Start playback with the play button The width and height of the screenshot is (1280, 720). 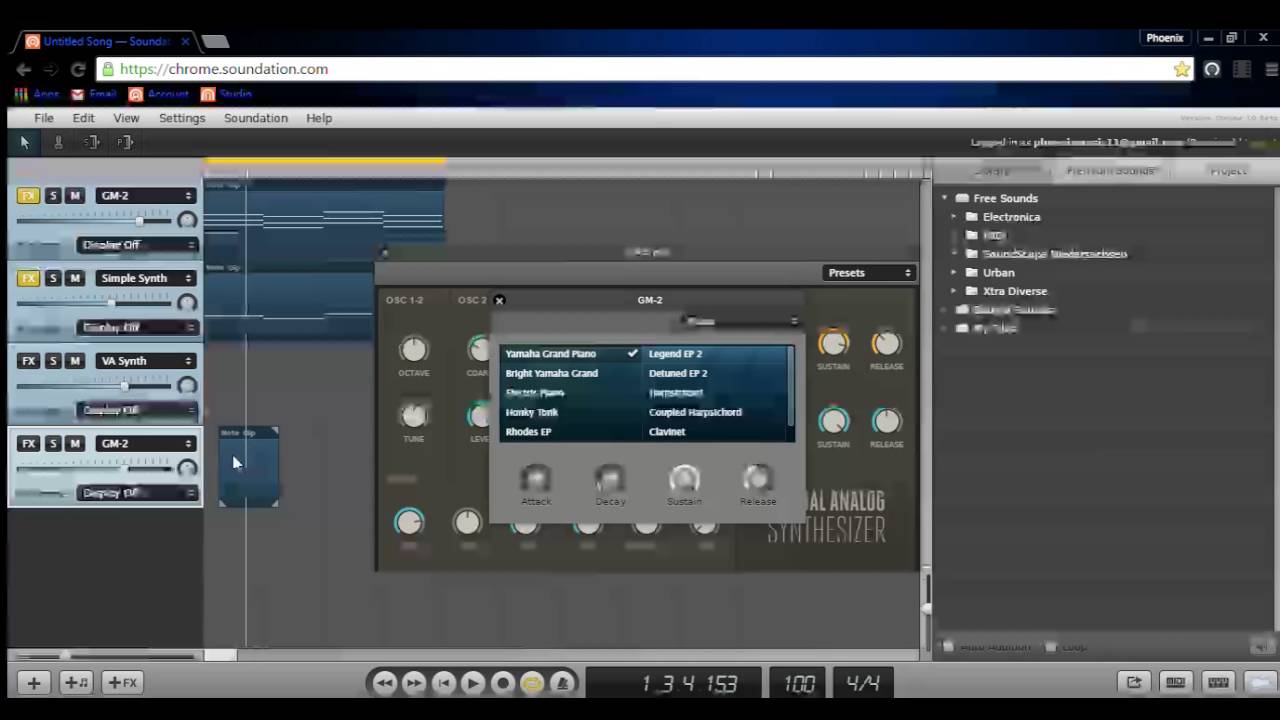(x=473, y=683)
